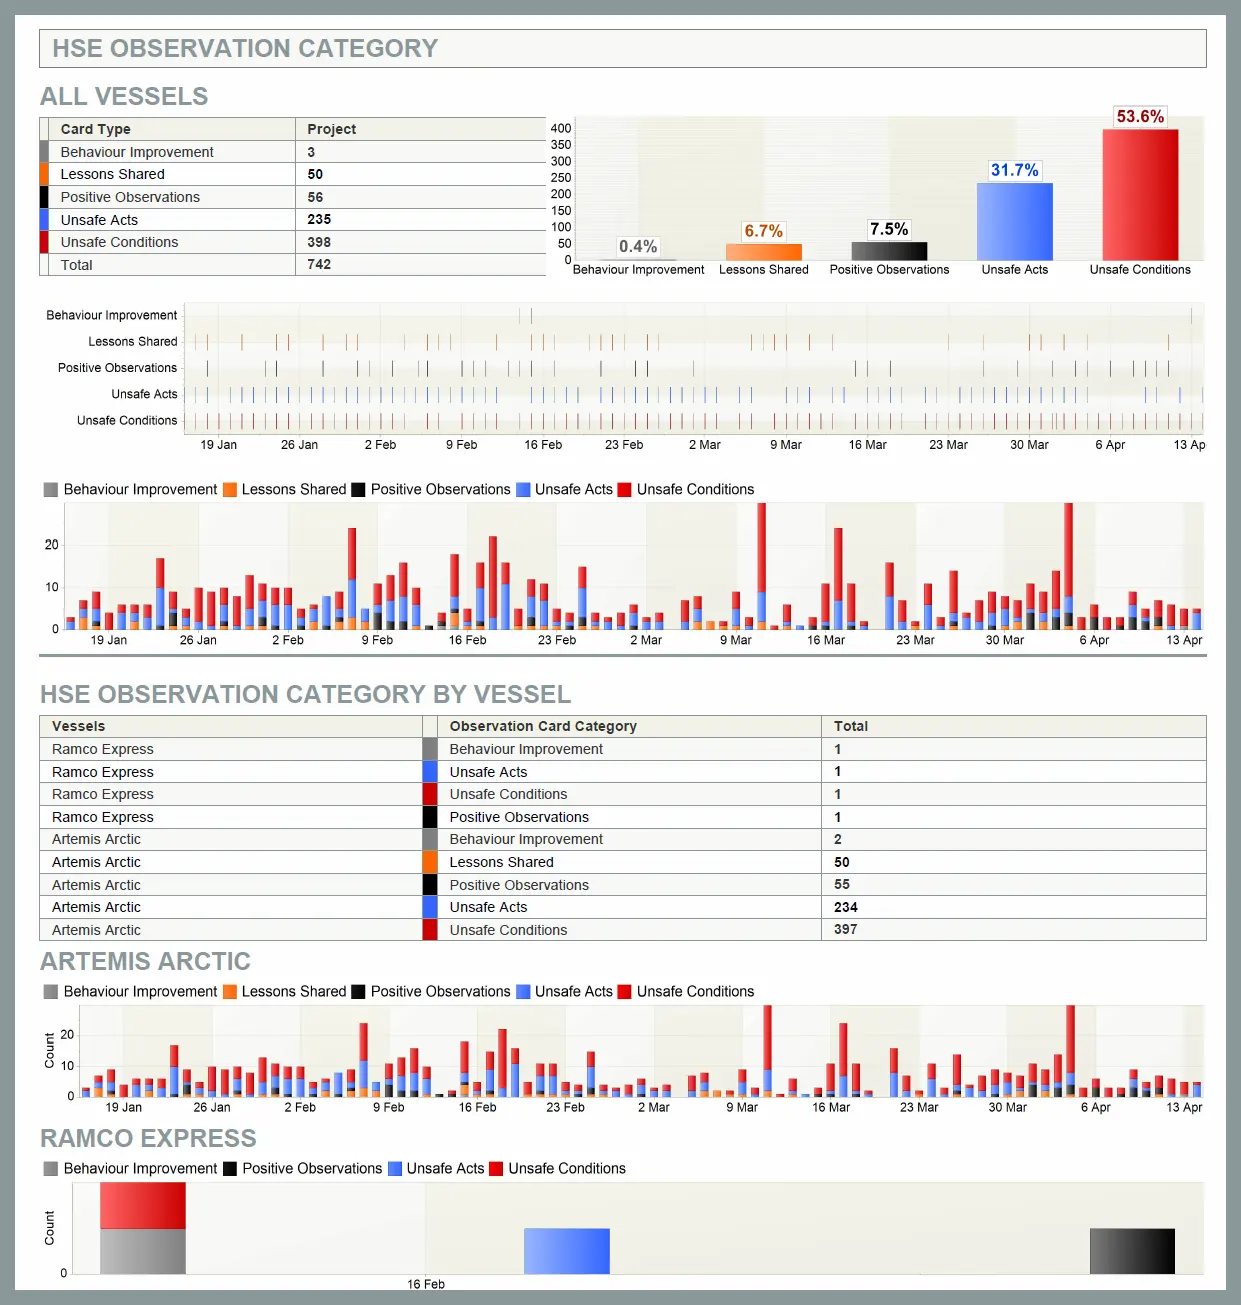Select Artemis Arctic Behaviour Improvement row
1241x1305 pixels.
pos(622,839)
